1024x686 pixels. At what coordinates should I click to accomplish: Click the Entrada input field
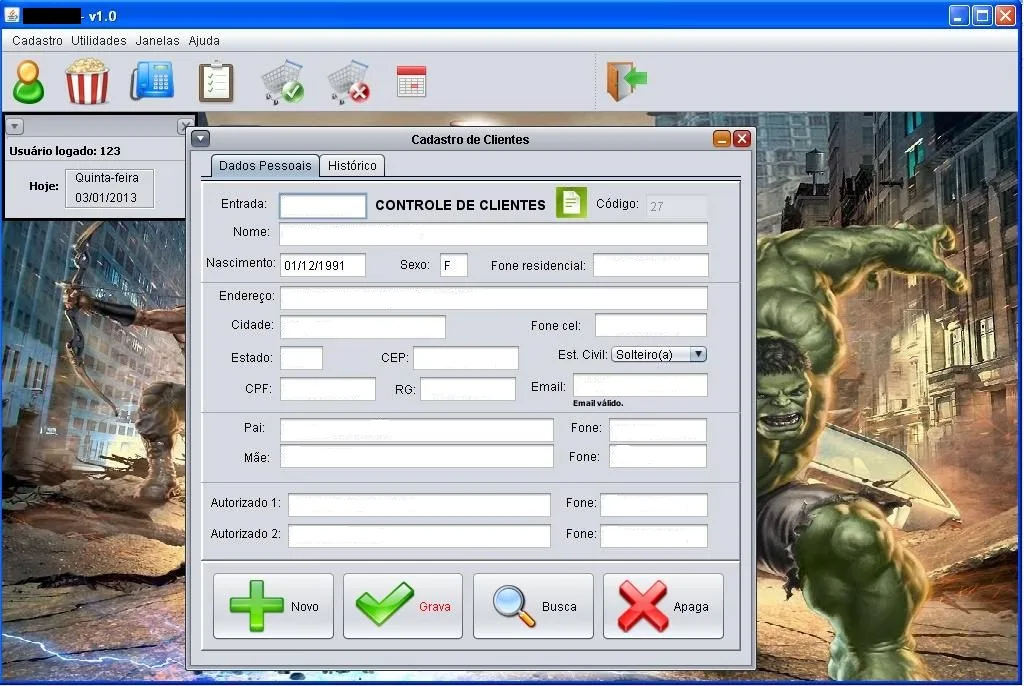click(323, 206)
